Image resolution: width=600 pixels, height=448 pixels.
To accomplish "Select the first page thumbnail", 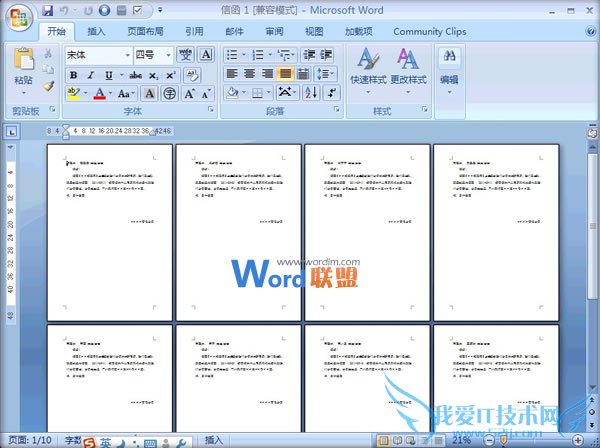I will coord(110,232).
